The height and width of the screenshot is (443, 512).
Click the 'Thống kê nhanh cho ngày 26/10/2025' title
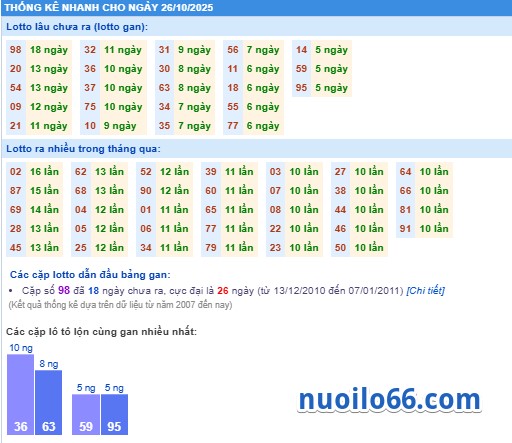(x=109, y=7)
